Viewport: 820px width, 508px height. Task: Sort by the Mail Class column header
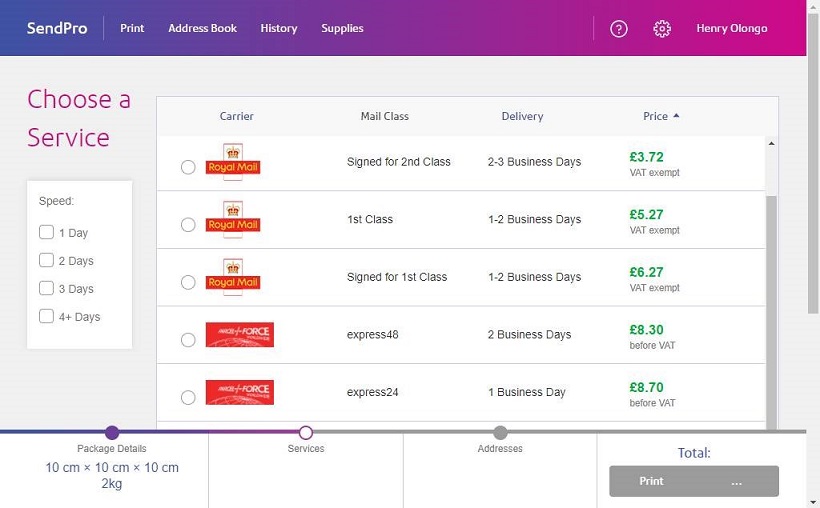tap(384, 116)
